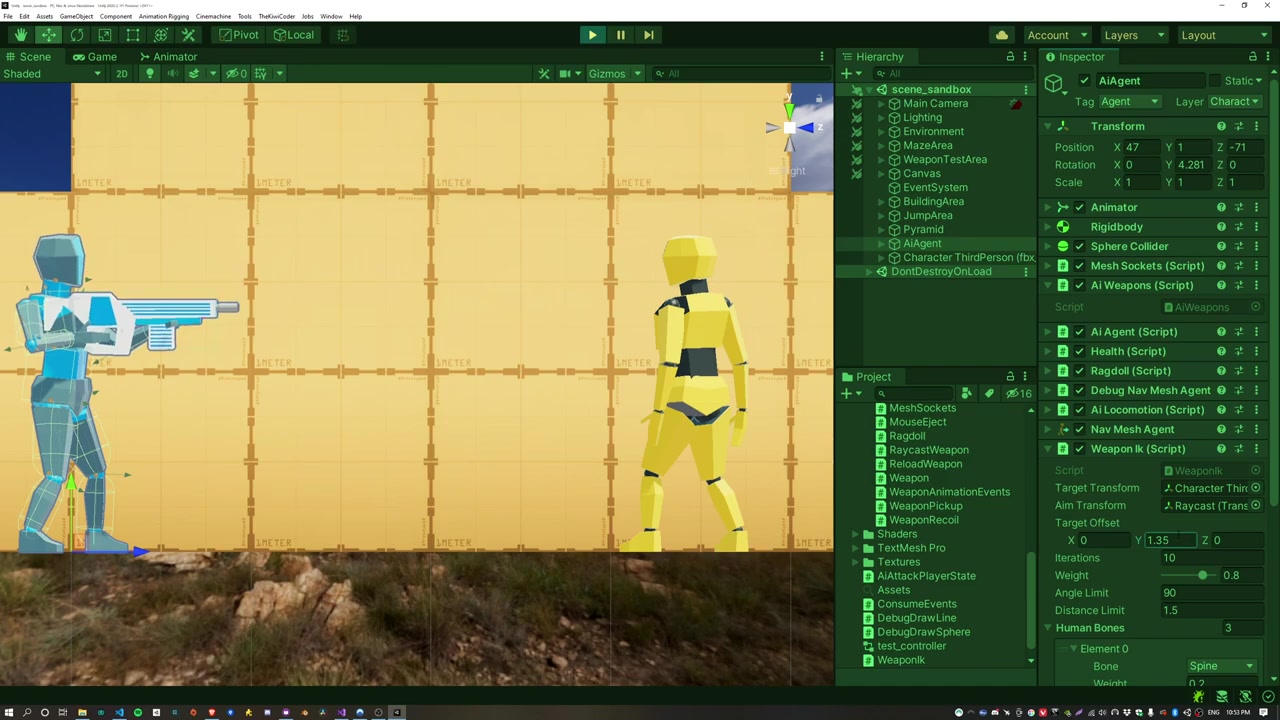
Task: Select the Hand tool in the toolbar
Action: click(20, 35)
